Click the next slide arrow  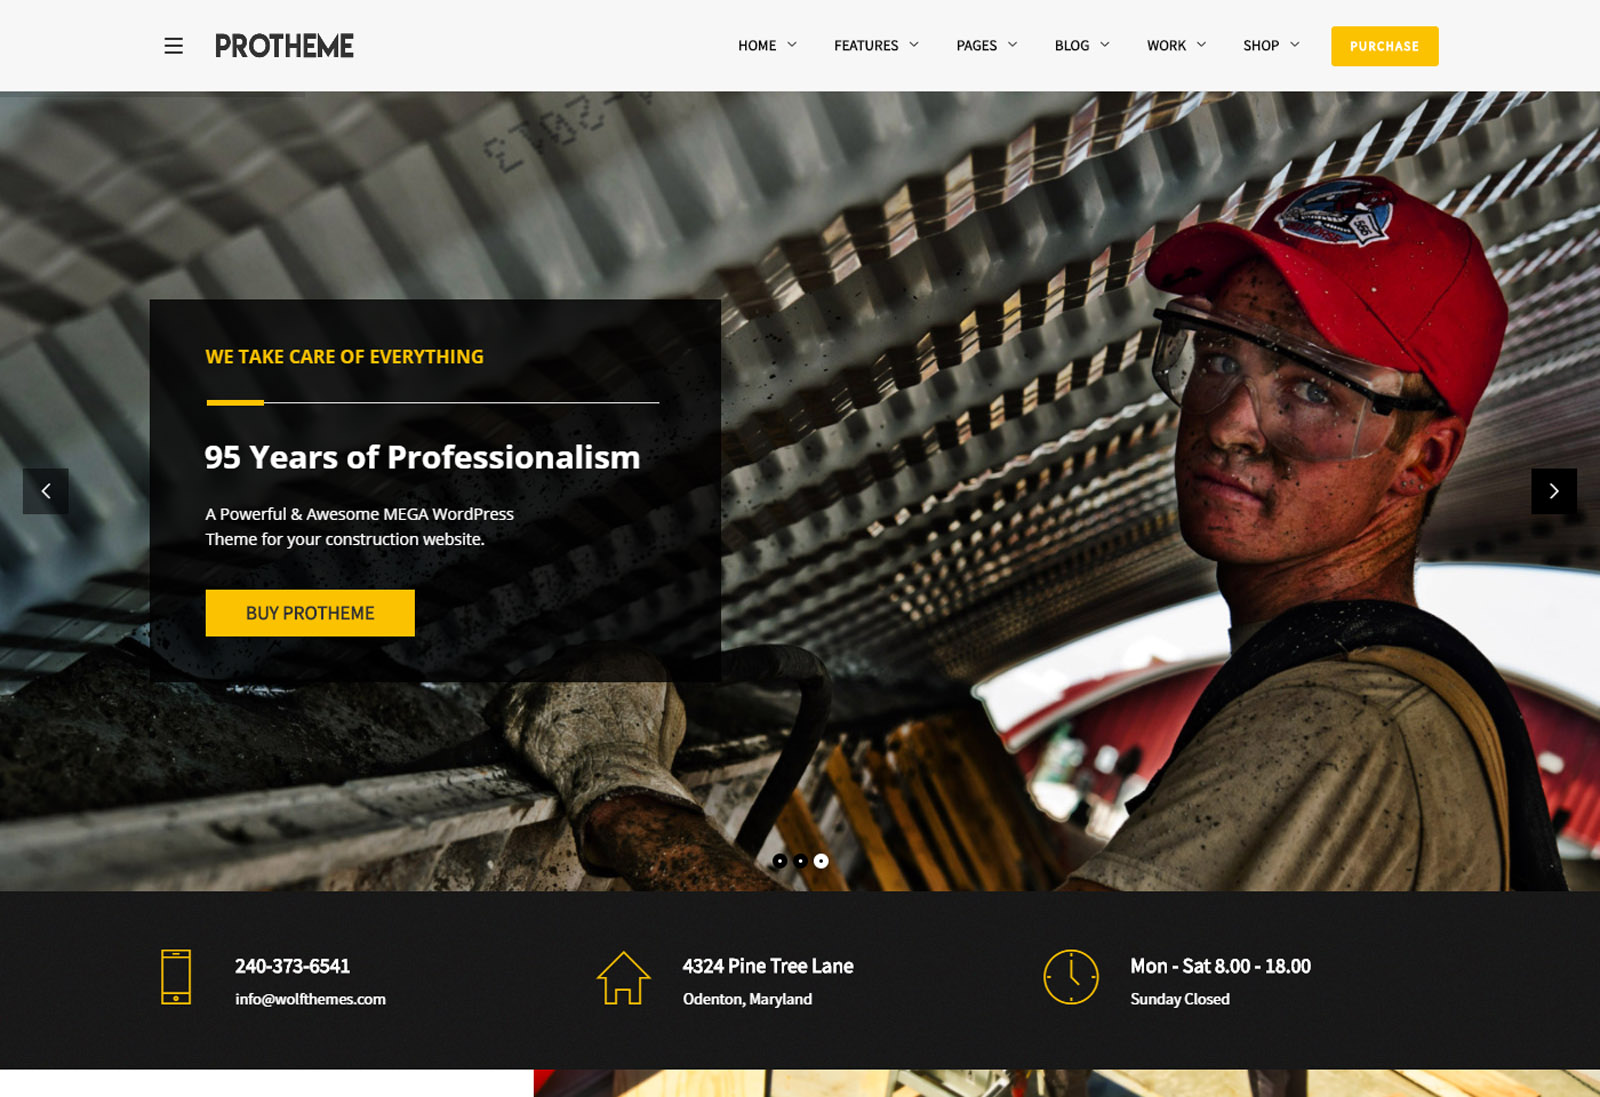pos(1554,491)
